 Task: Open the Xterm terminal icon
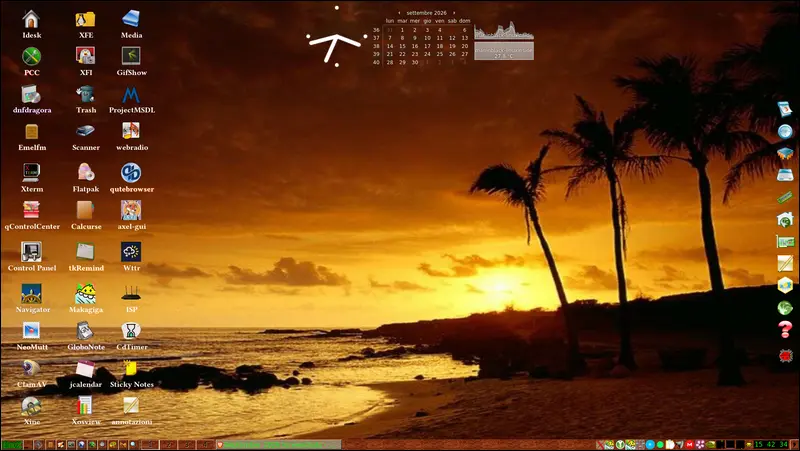point(31,172)
